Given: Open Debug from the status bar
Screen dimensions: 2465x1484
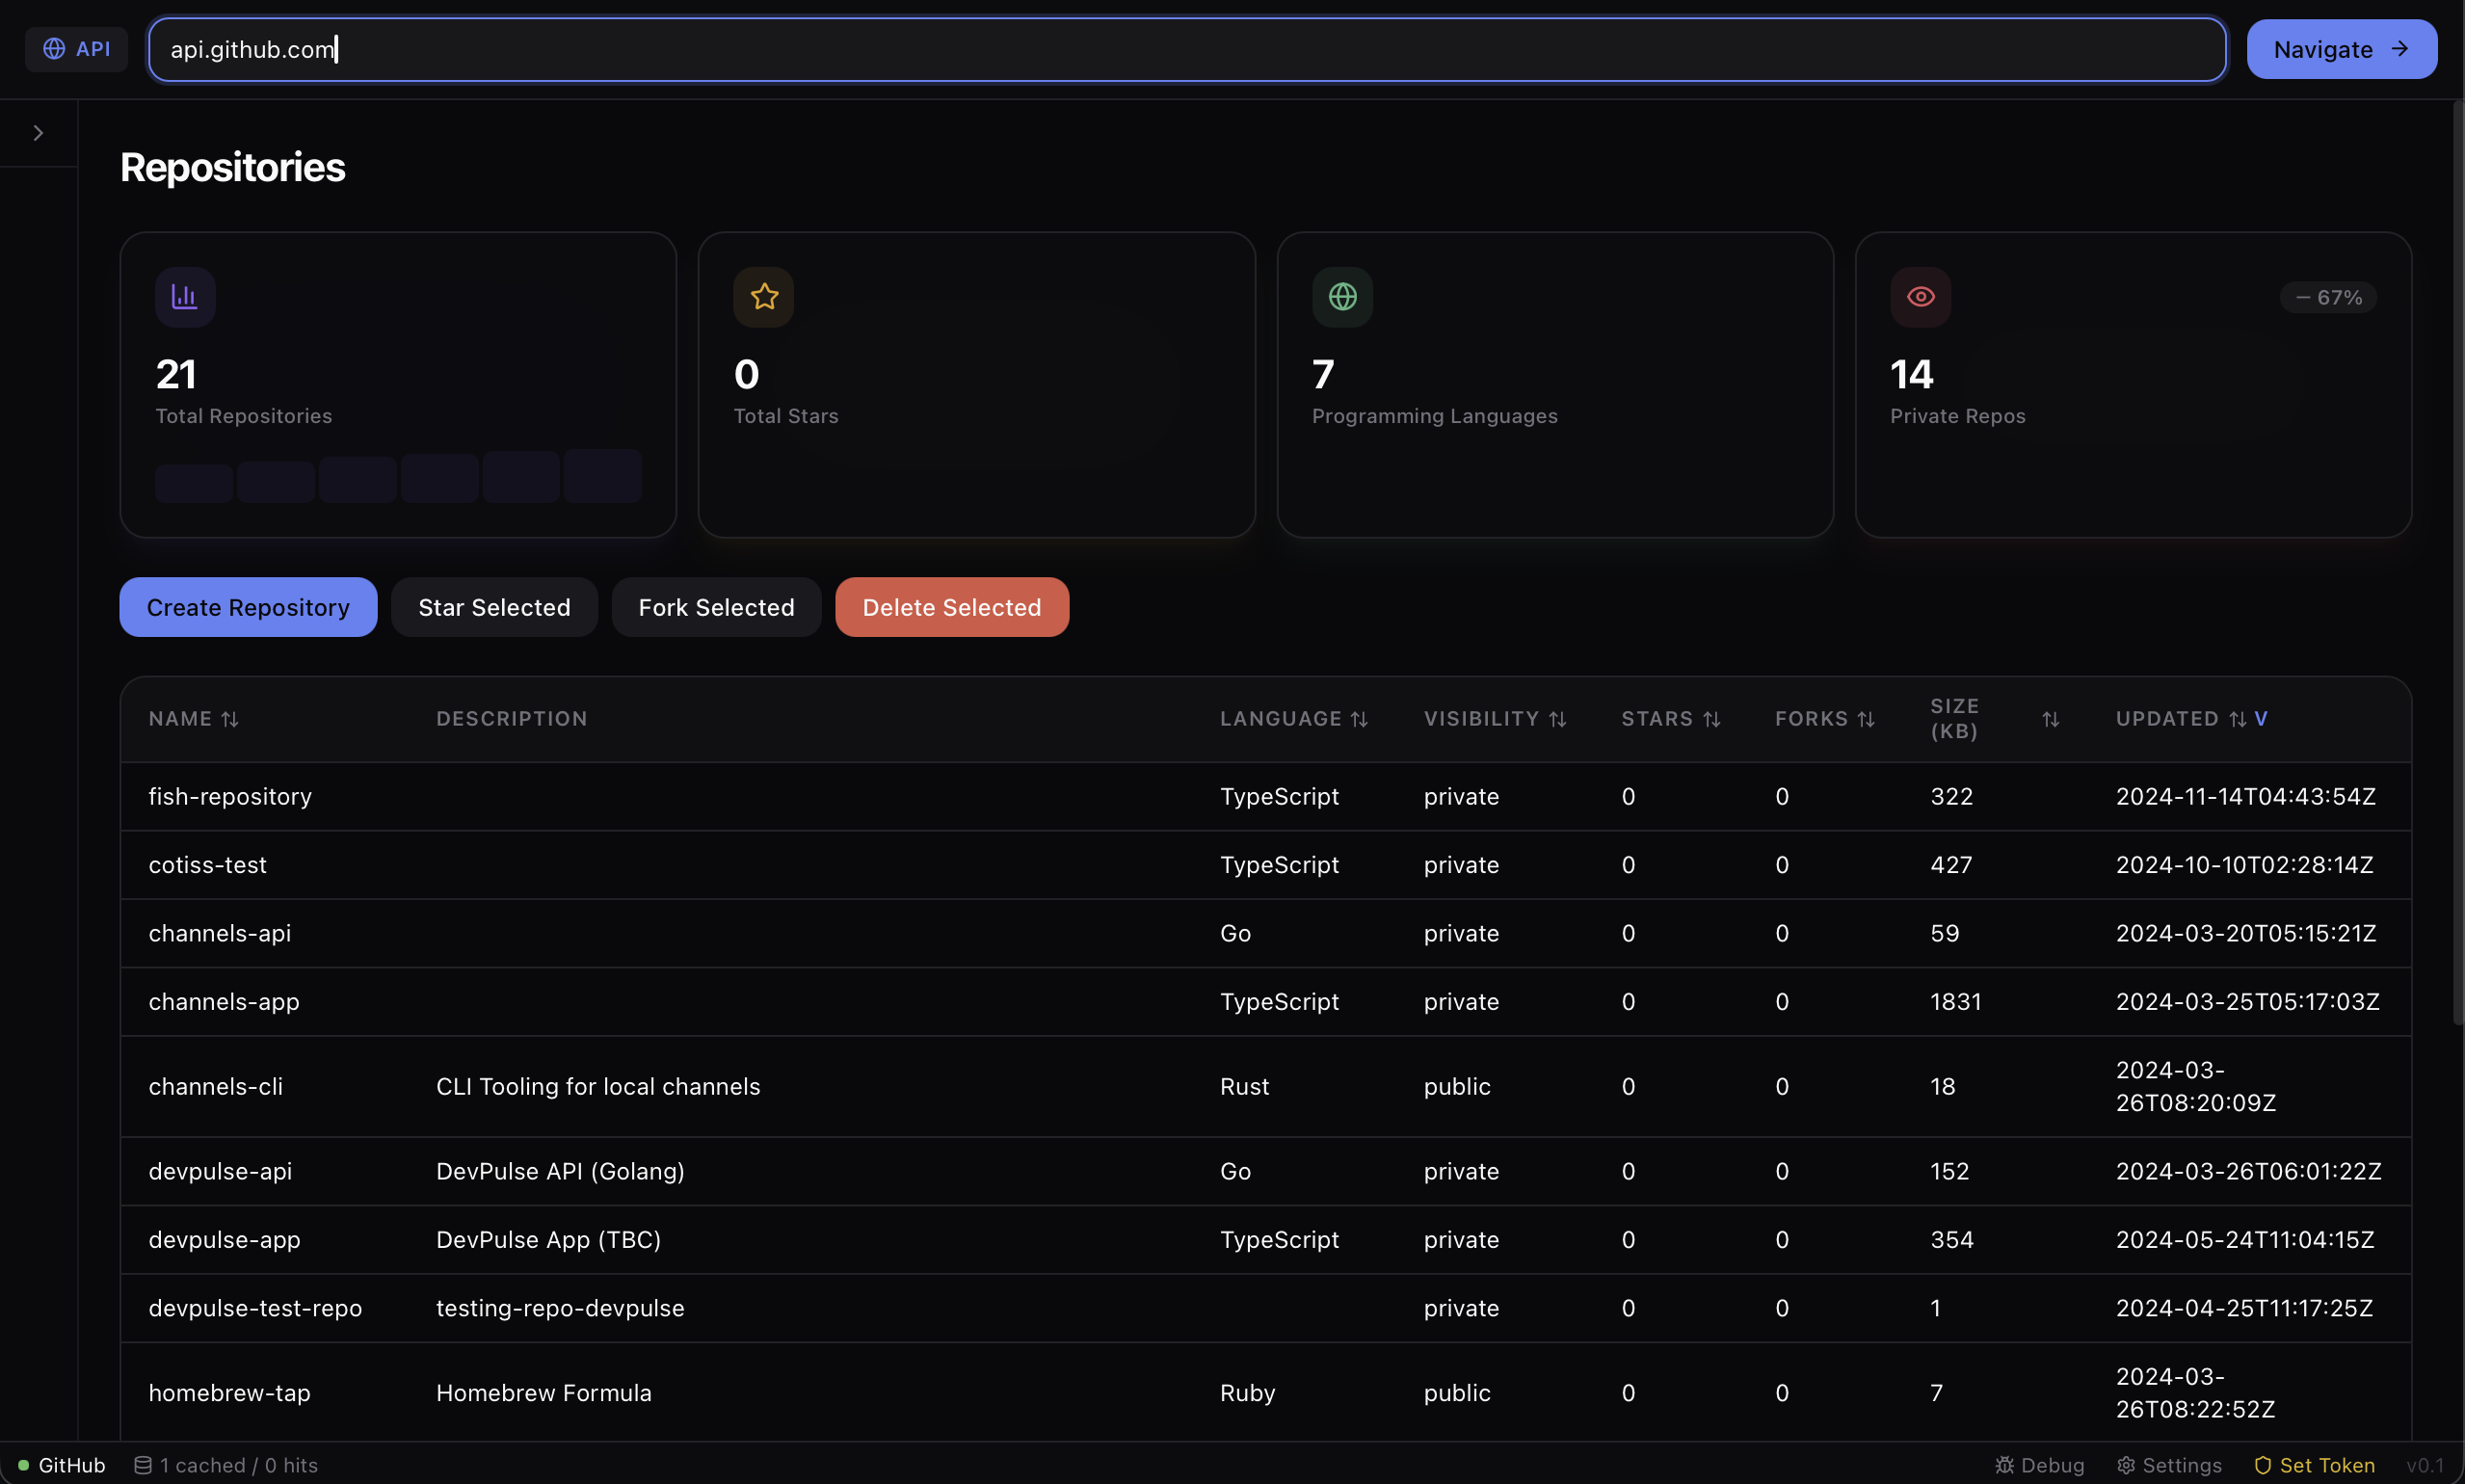Looking at the screenshot, I should pyautogui.click(x=2039, y=1465).
